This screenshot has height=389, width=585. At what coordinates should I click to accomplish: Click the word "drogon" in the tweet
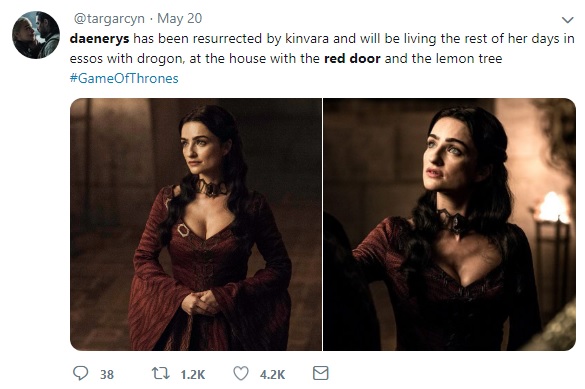pyautogui.click(x=161, y=59)
